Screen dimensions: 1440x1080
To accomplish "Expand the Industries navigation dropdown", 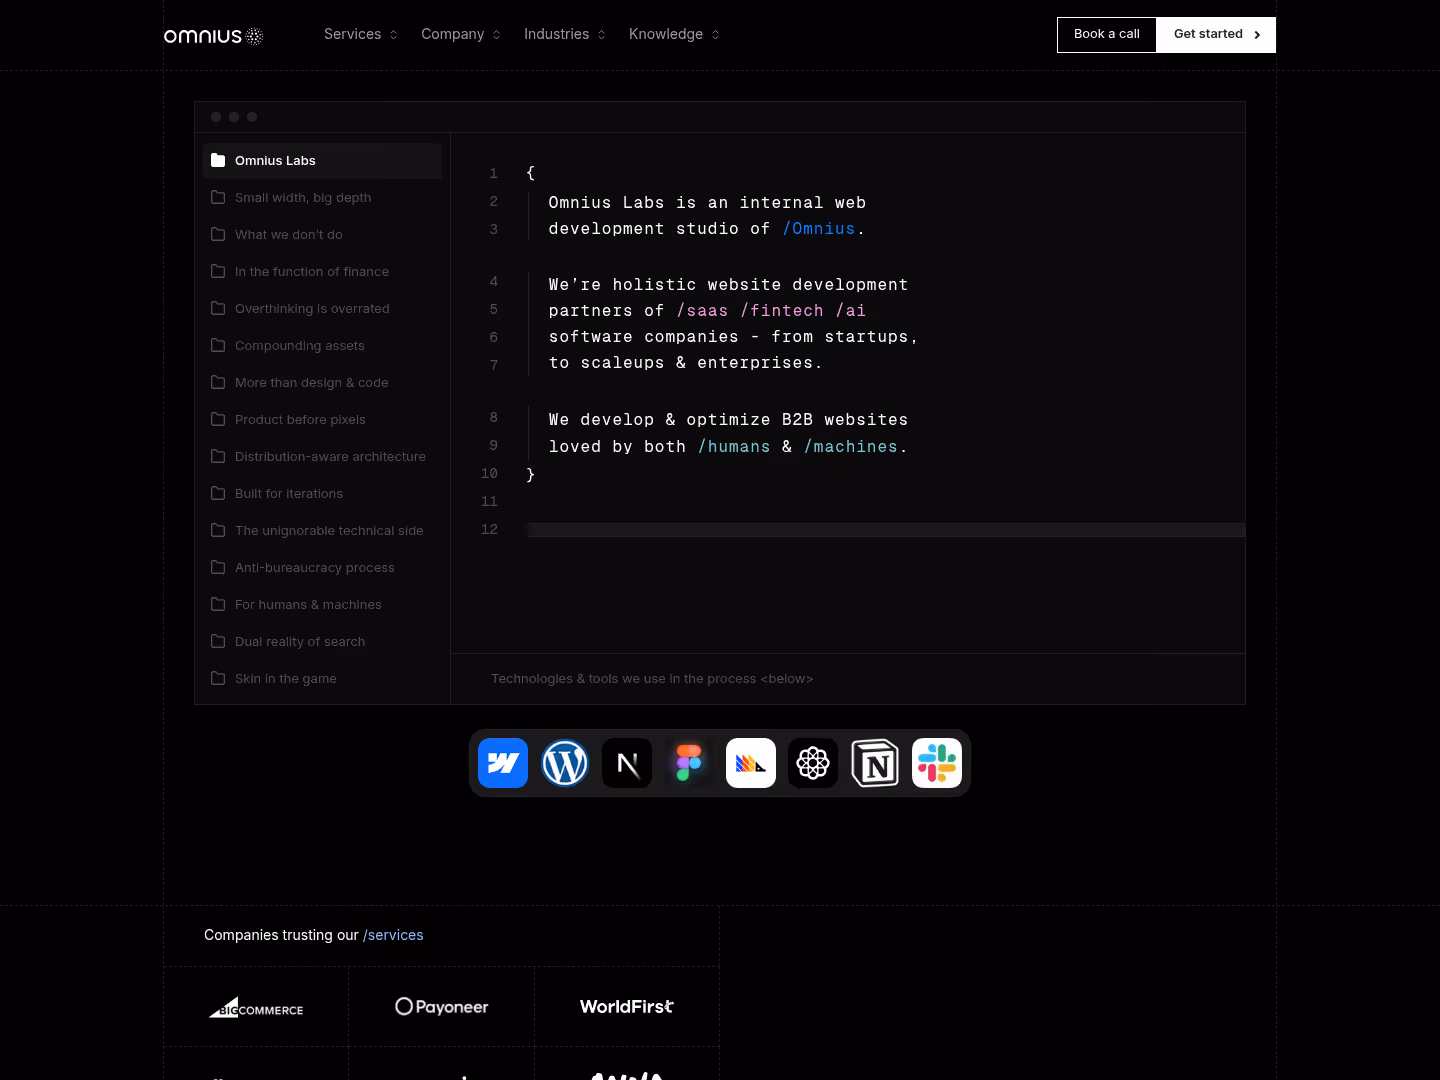I will click(x=564, y=34).
